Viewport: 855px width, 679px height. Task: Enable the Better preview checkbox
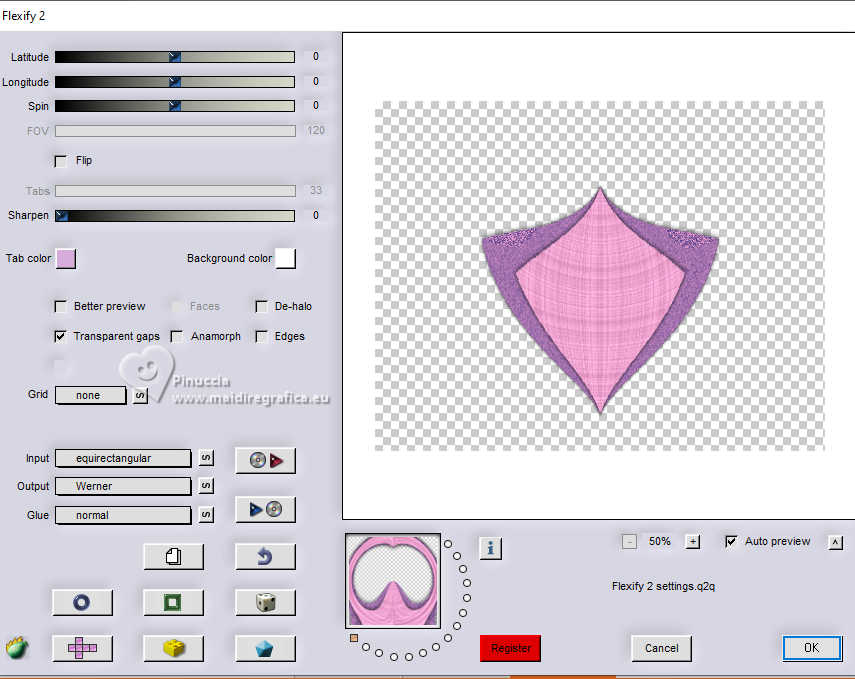(61, 307)
